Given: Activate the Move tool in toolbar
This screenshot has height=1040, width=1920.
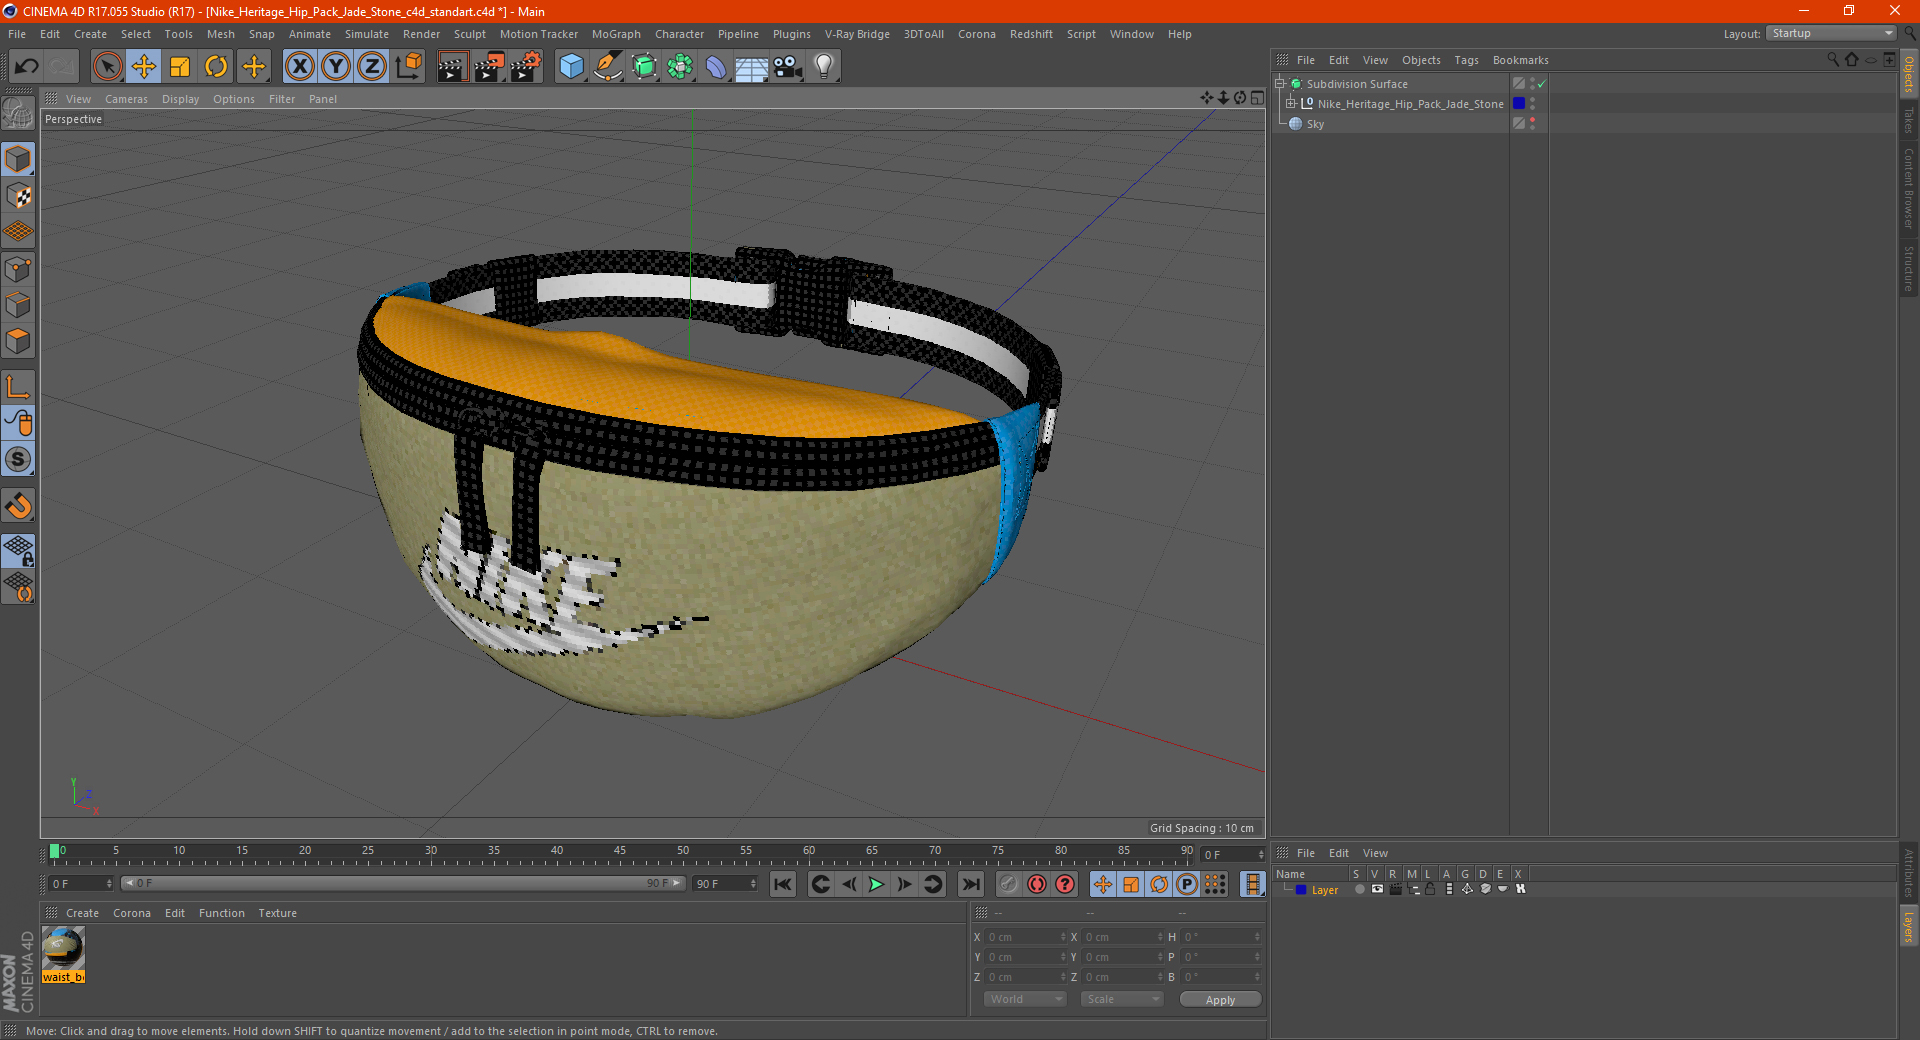Looking at the screenshot, I should [x=144, y=67].
